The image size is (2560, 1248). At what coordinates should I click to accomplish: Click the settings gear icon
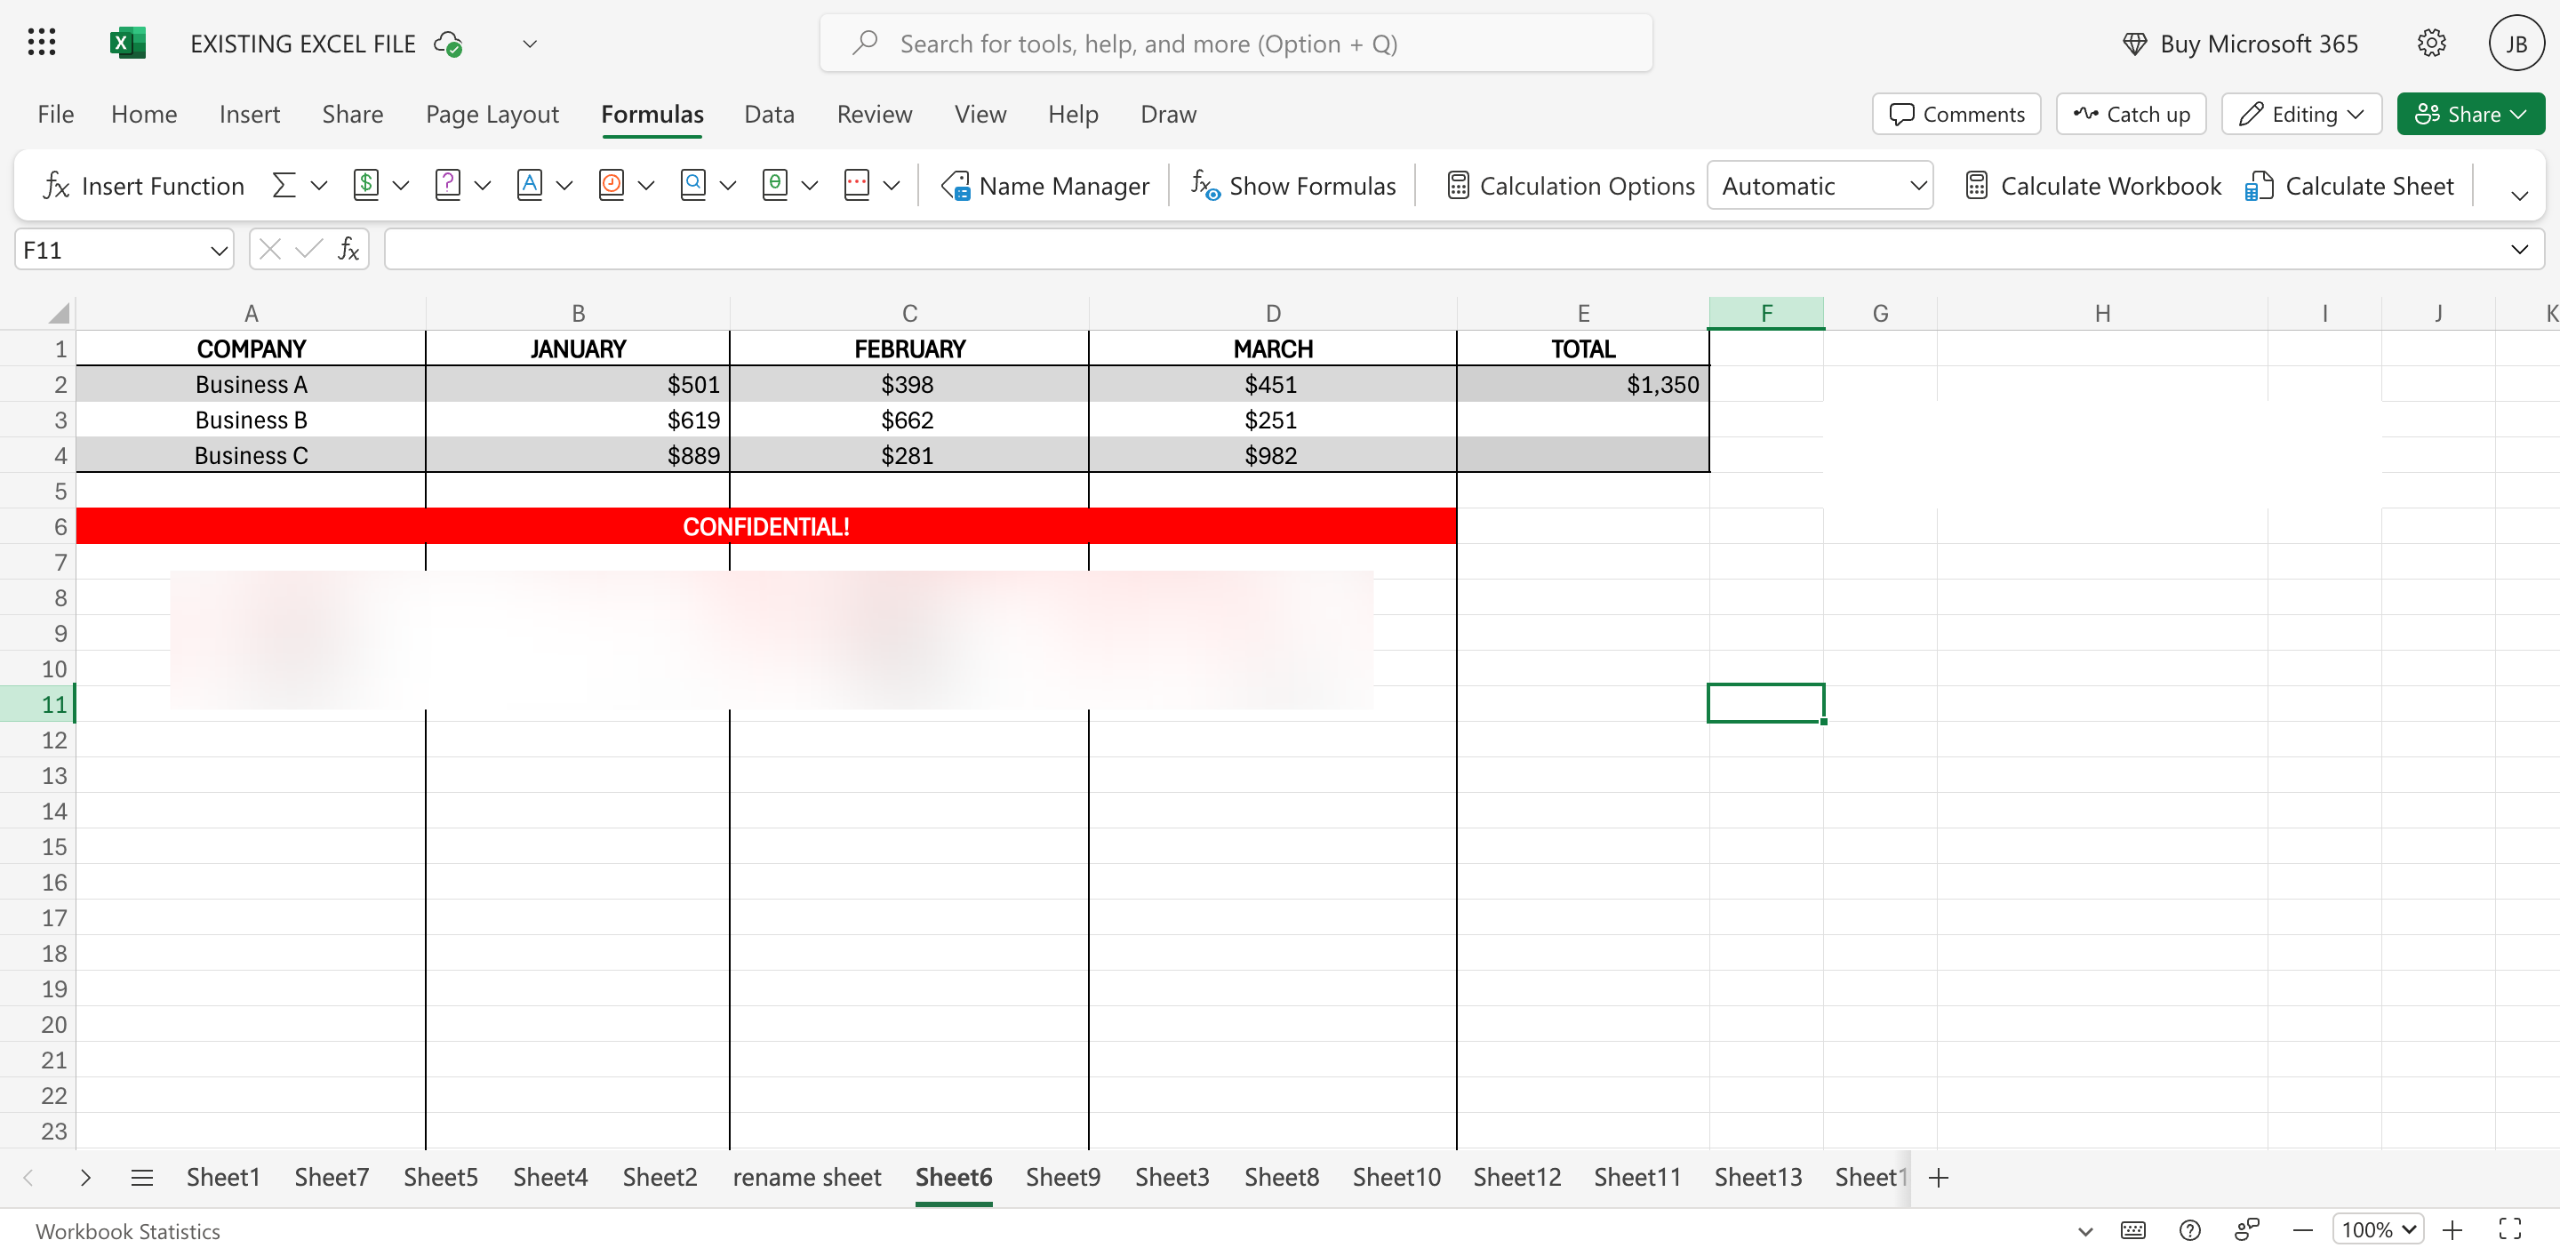(x=2431, y=44)
